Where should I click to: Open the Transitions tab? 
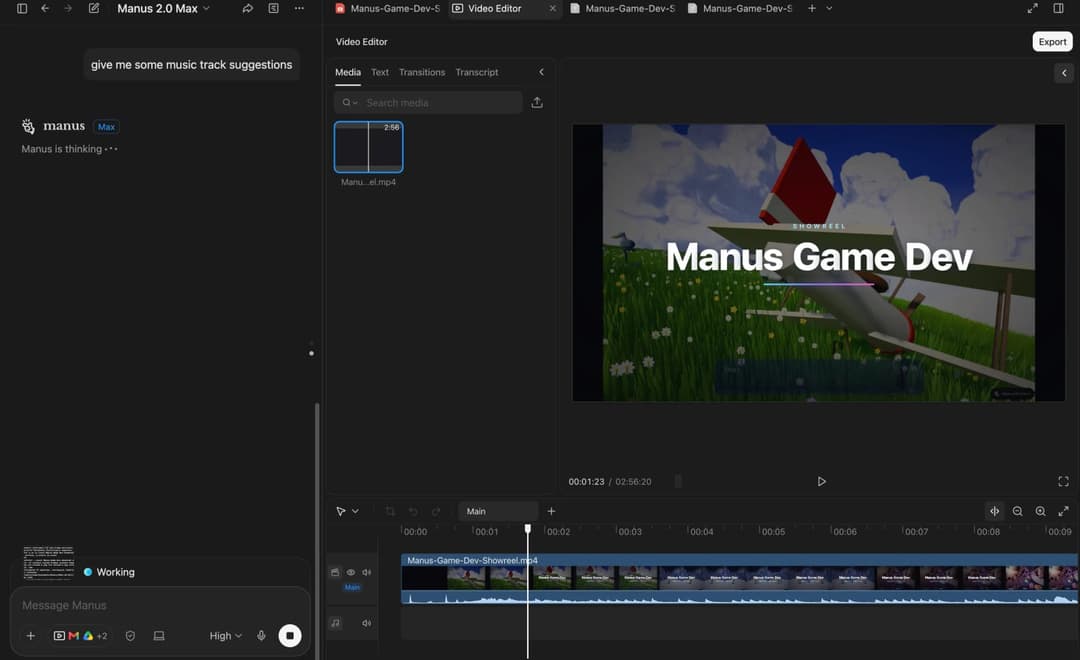(x=422, y=72)
